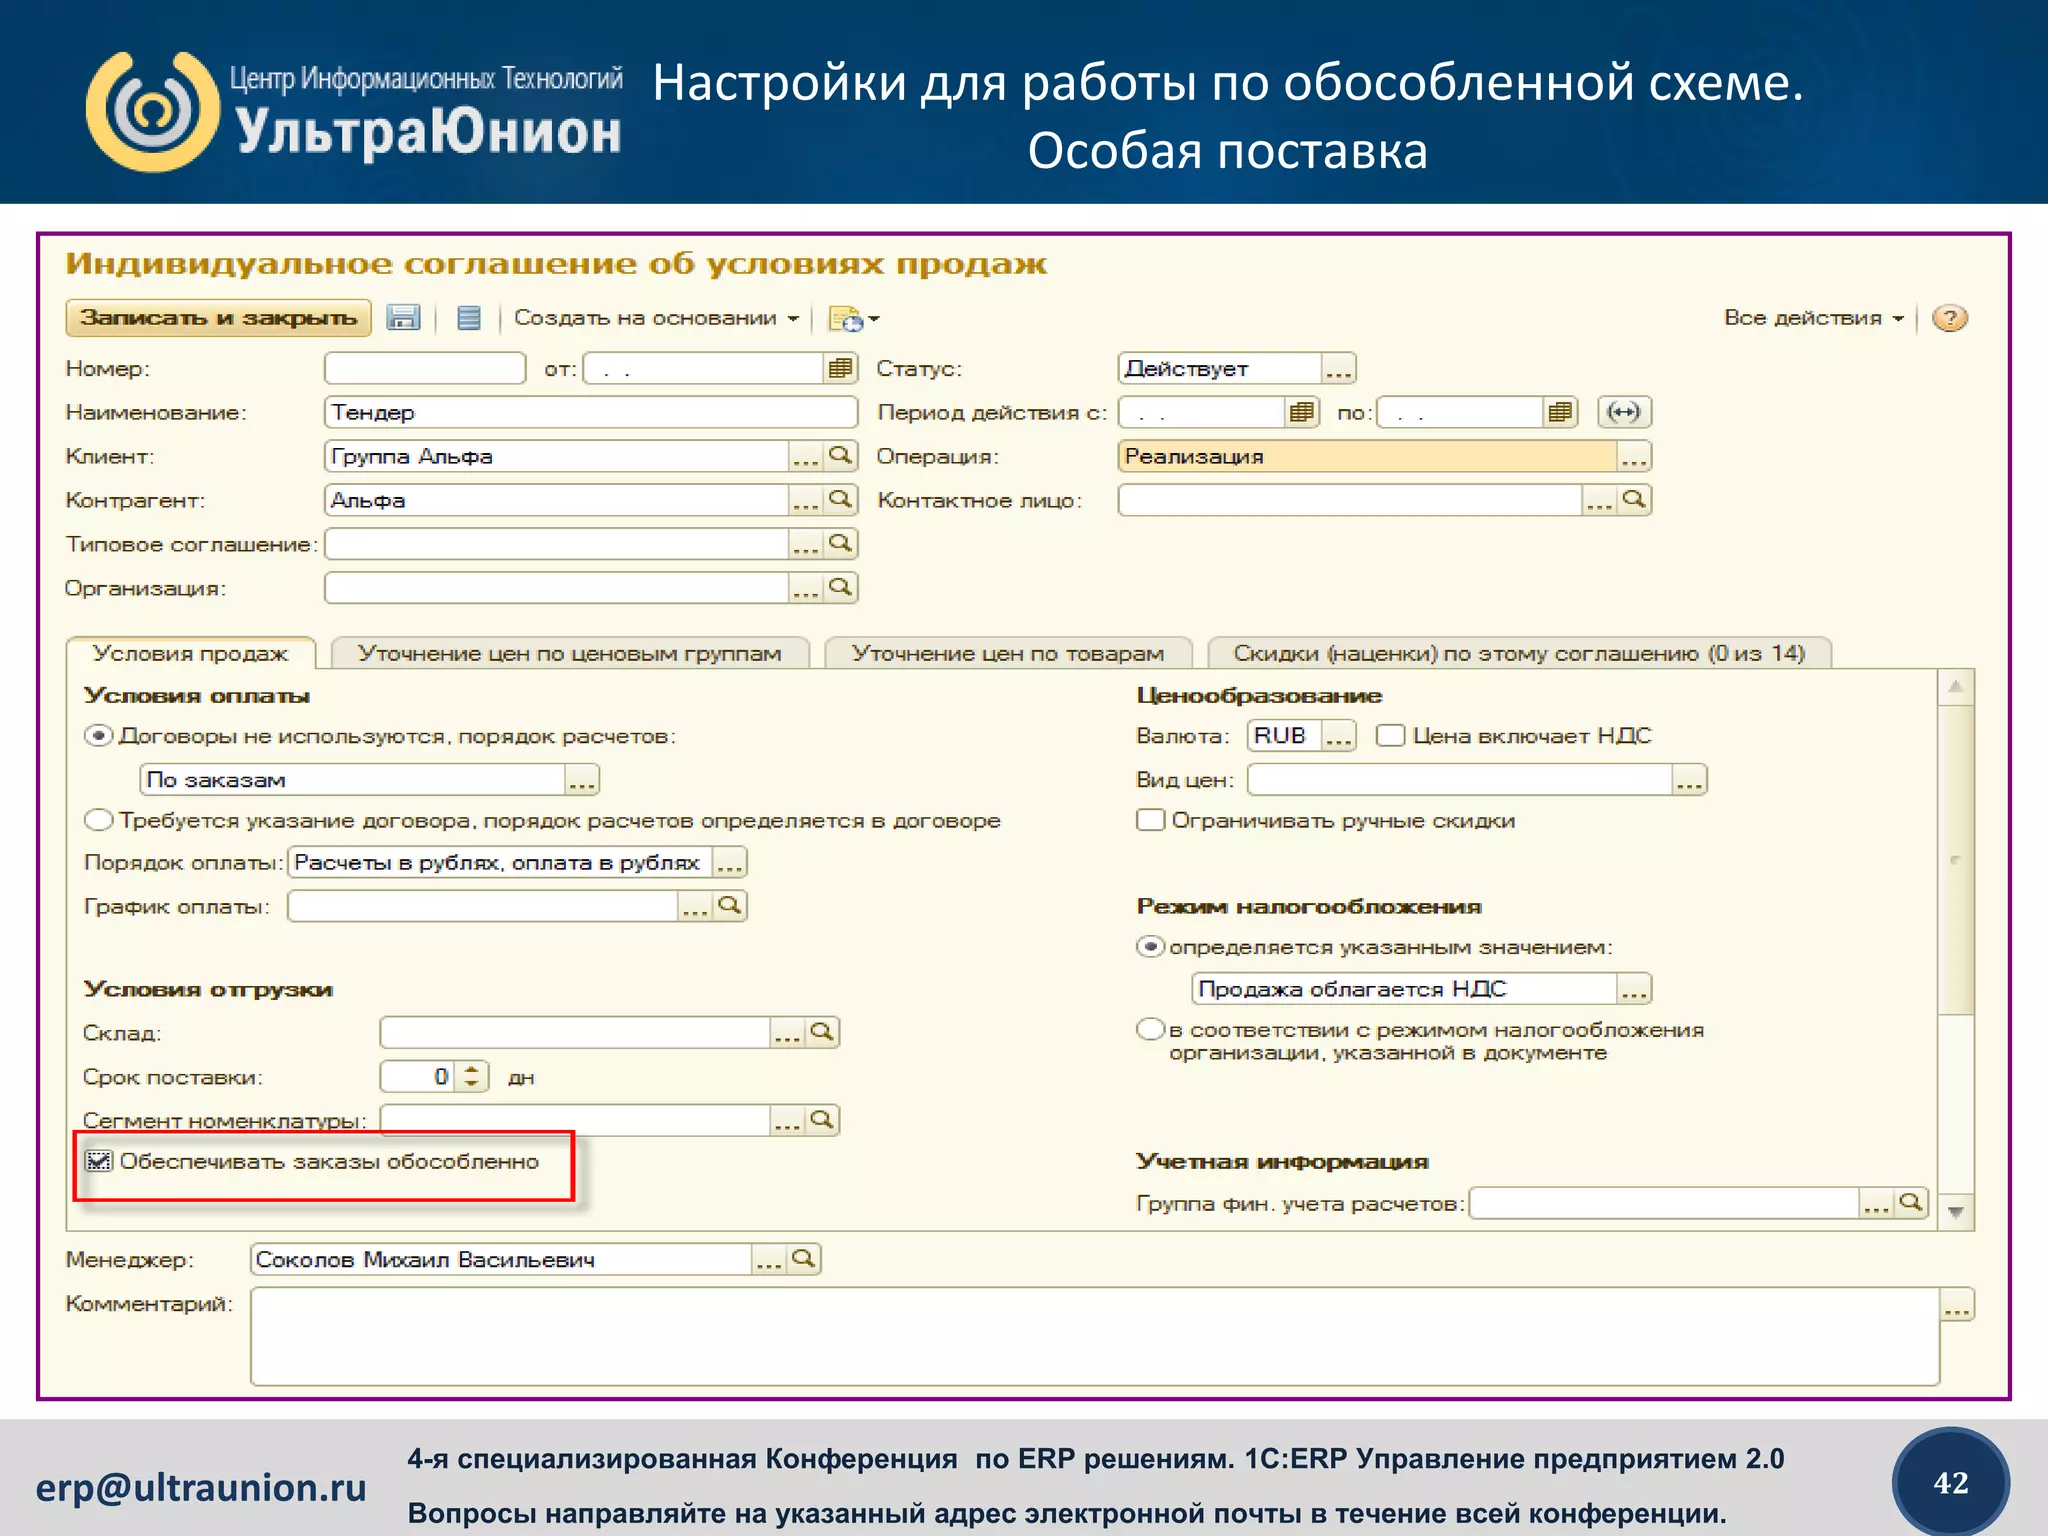Open Склад selection ellipsis button
2048x1536 pixels.
point(787,1032)
